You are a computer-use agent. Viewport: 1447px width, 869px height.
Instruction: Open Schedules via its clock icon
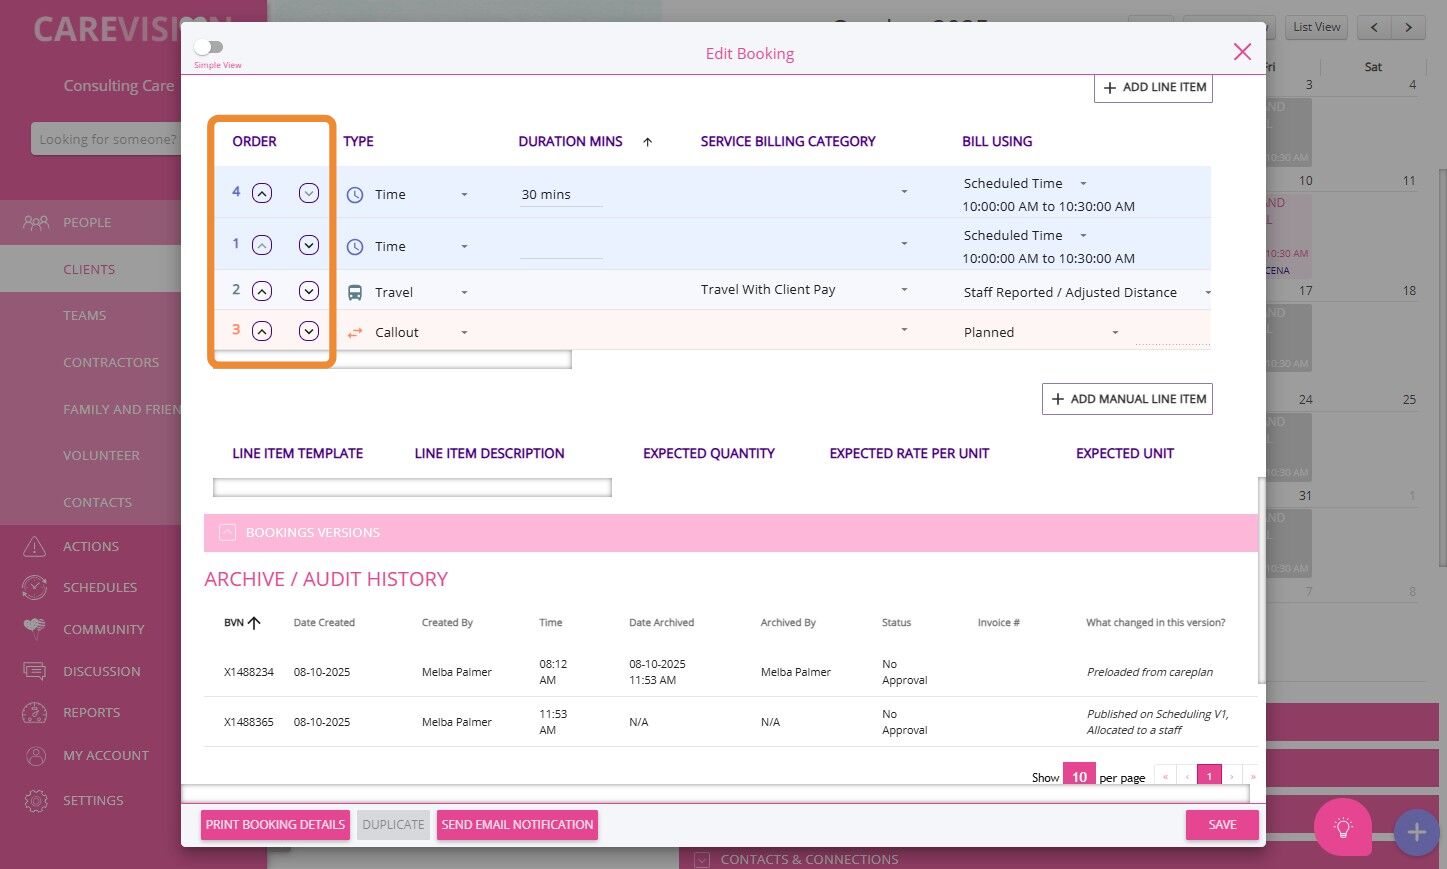(35, 587)
